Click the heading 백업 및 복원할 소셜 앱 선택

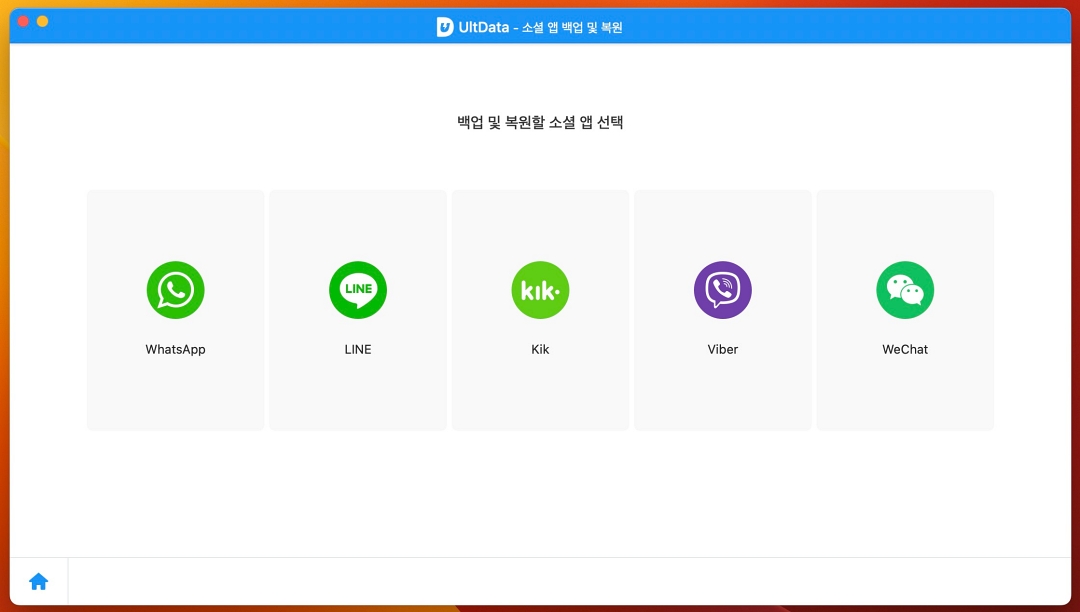coord(540,123)
